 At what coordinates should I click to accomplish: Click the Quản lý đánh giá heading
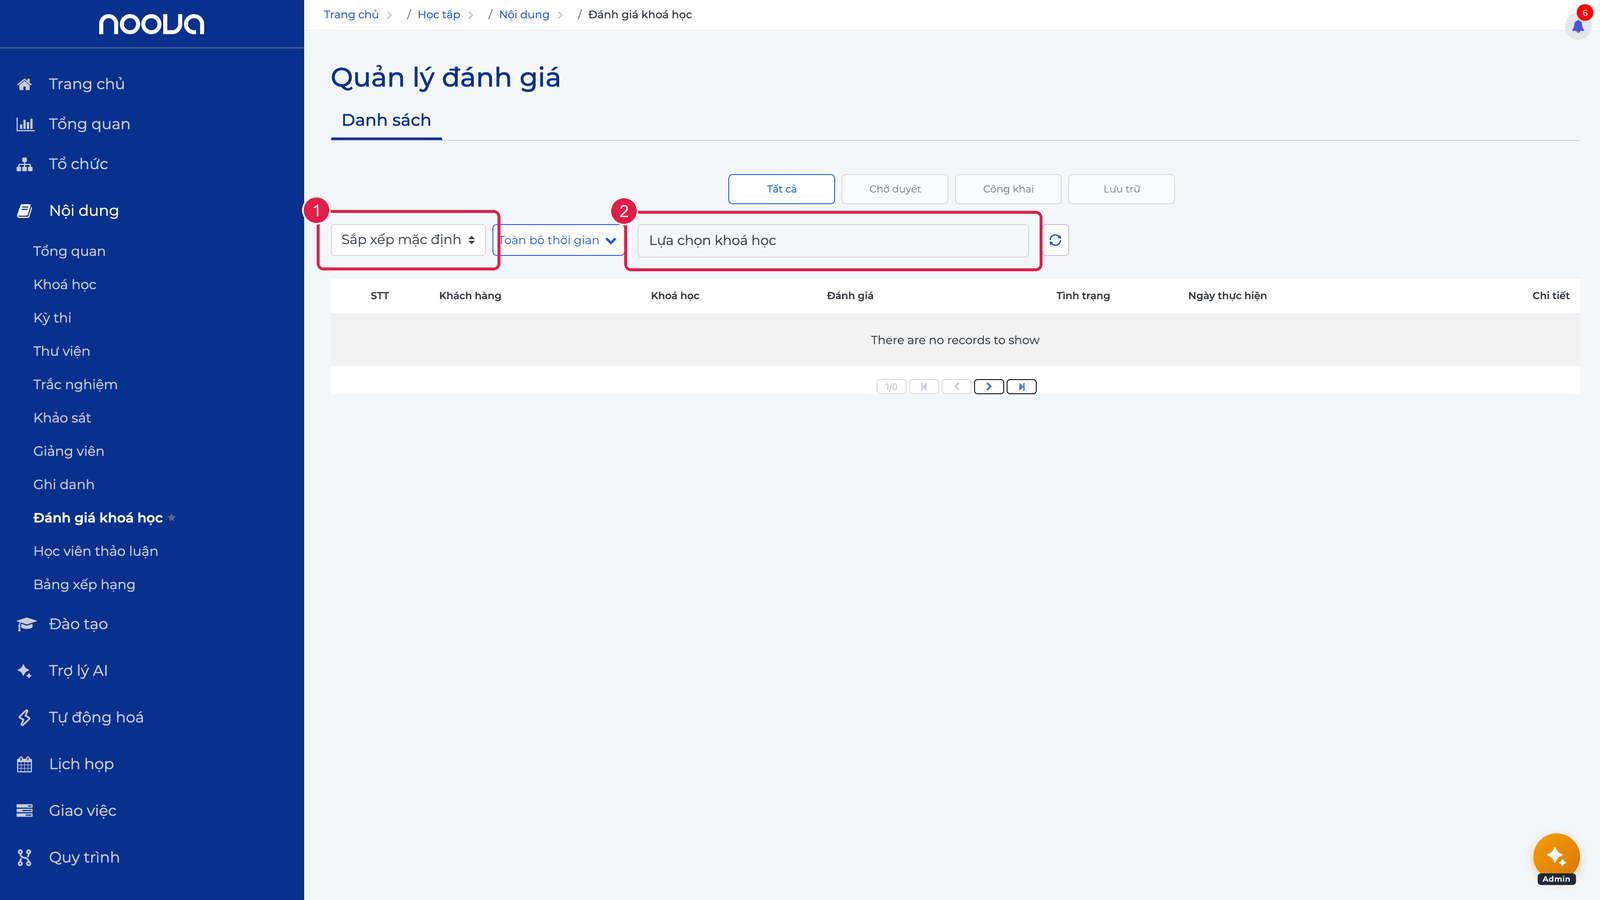[446, 78]
